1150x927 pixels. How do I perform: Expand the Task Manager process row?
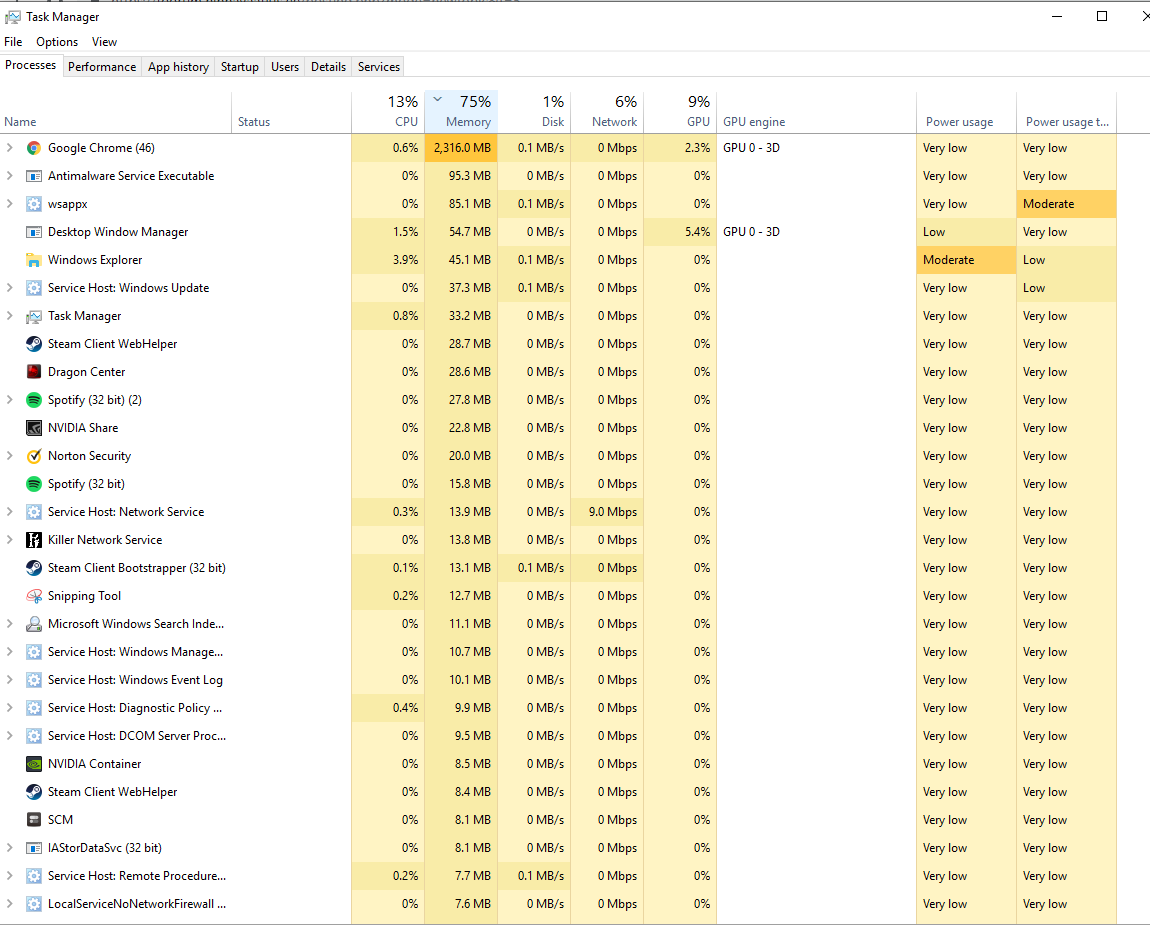[x=10, y=315]
